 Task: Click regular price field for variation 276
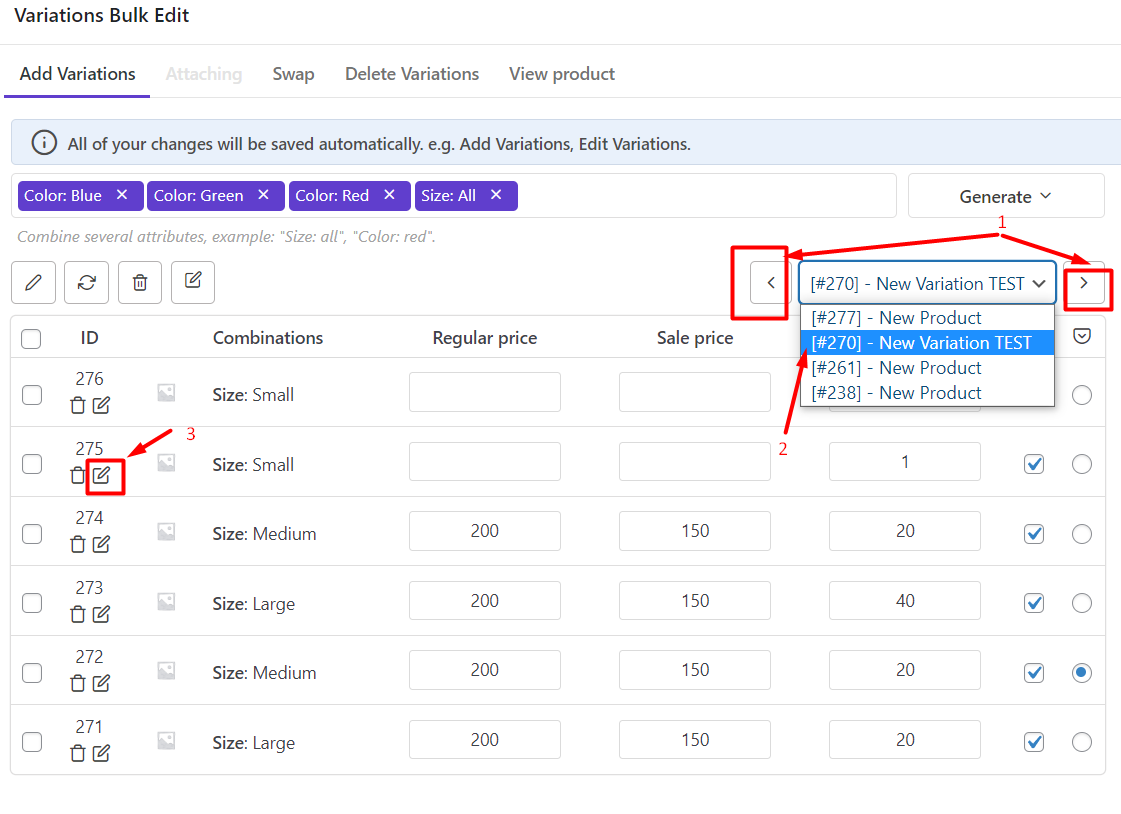[484, 392]
